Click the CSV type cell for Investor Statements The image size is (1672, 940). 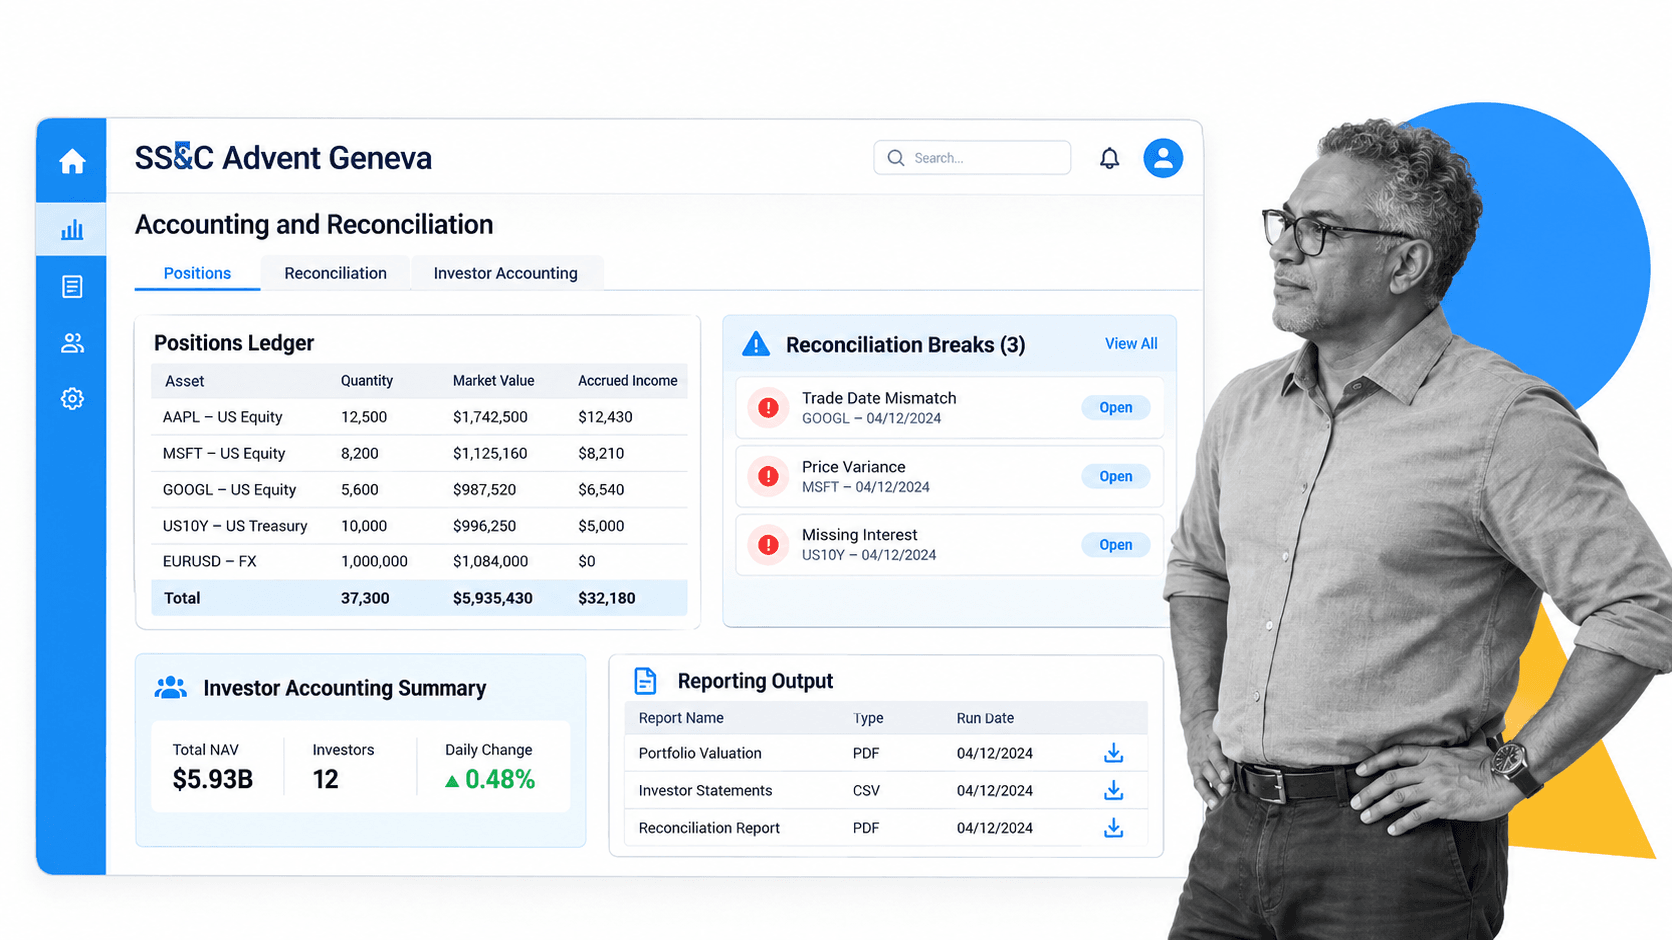866,790
